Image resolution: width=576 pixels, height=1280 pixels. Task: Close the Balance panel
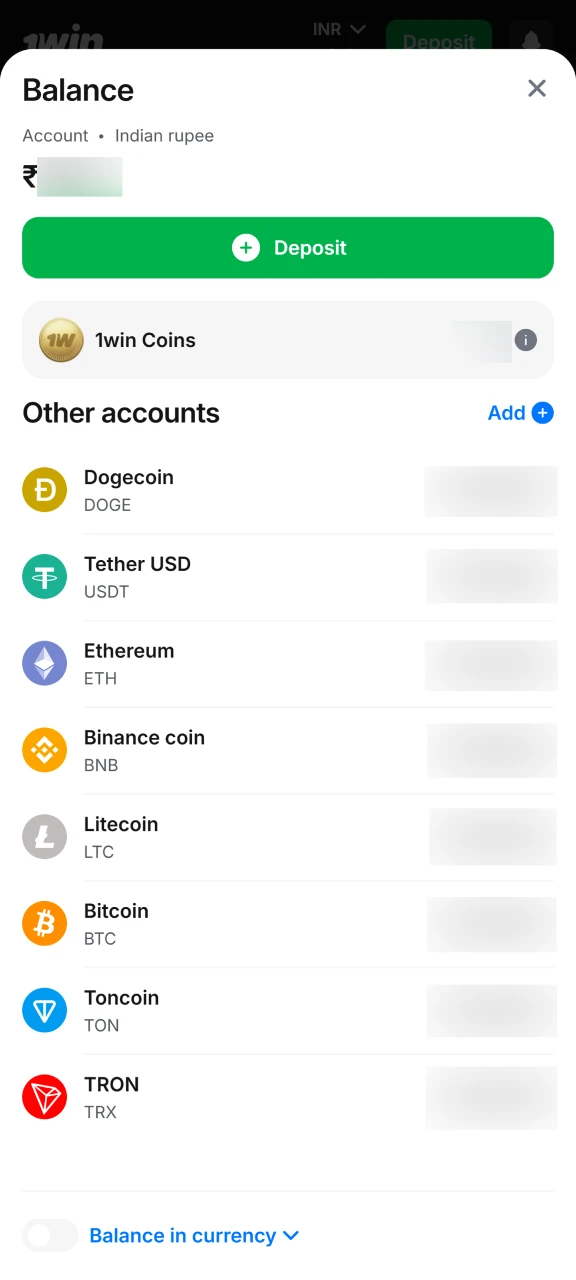(x=537, y=88)
